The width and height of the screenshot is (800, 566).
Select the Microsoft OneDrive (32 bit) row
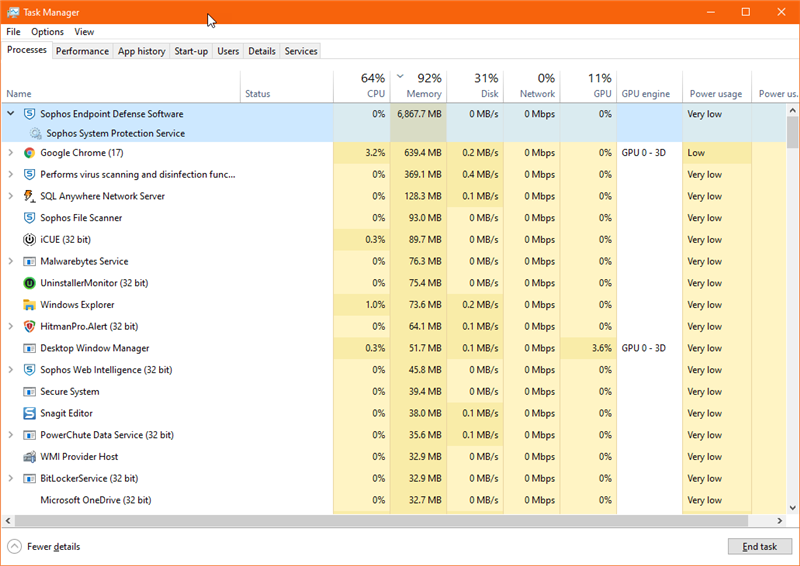pyautogui.click(x=394, y=500)
